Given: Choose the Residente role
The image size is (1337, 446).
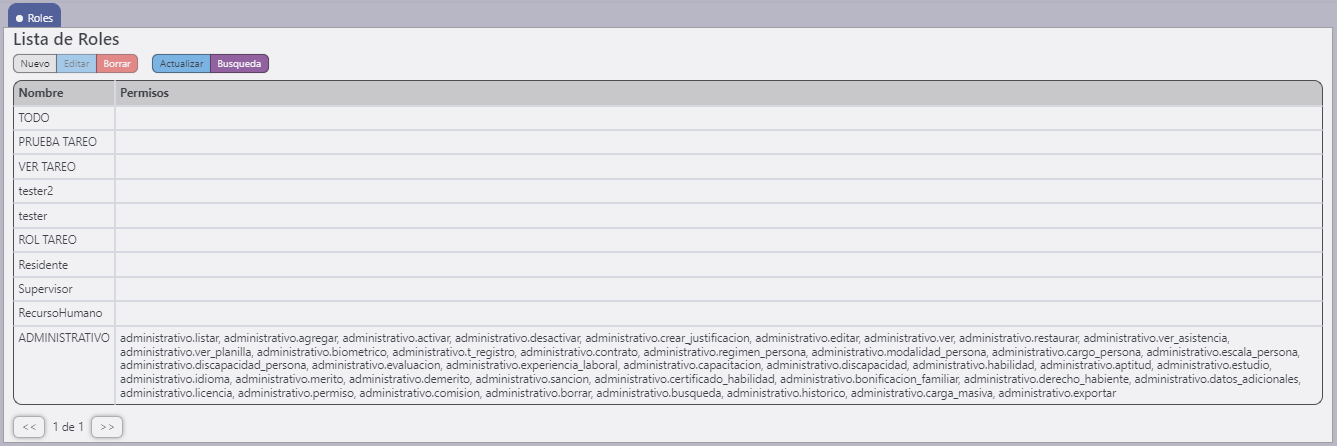Looking at the screenshot, I should [x=43, y=265].
